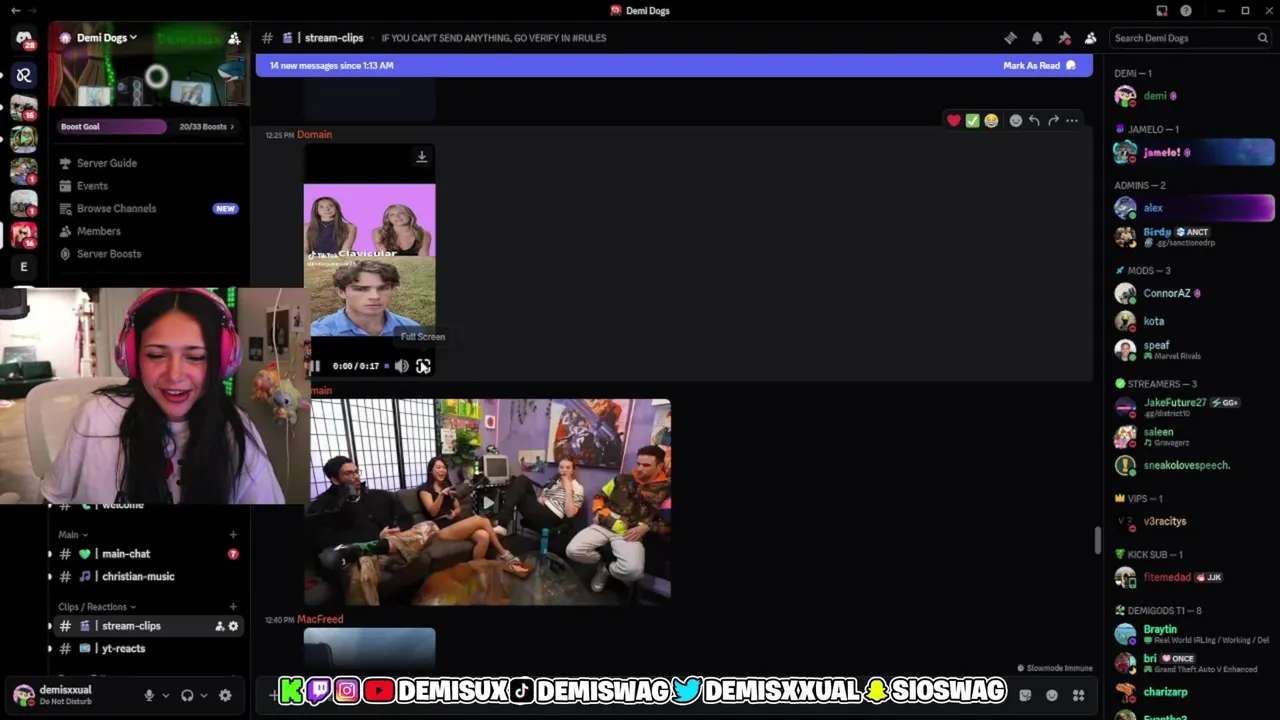Pause the 0:17 video clip
The width and height of the screenshot is (1280, 720).
(314, 366)
